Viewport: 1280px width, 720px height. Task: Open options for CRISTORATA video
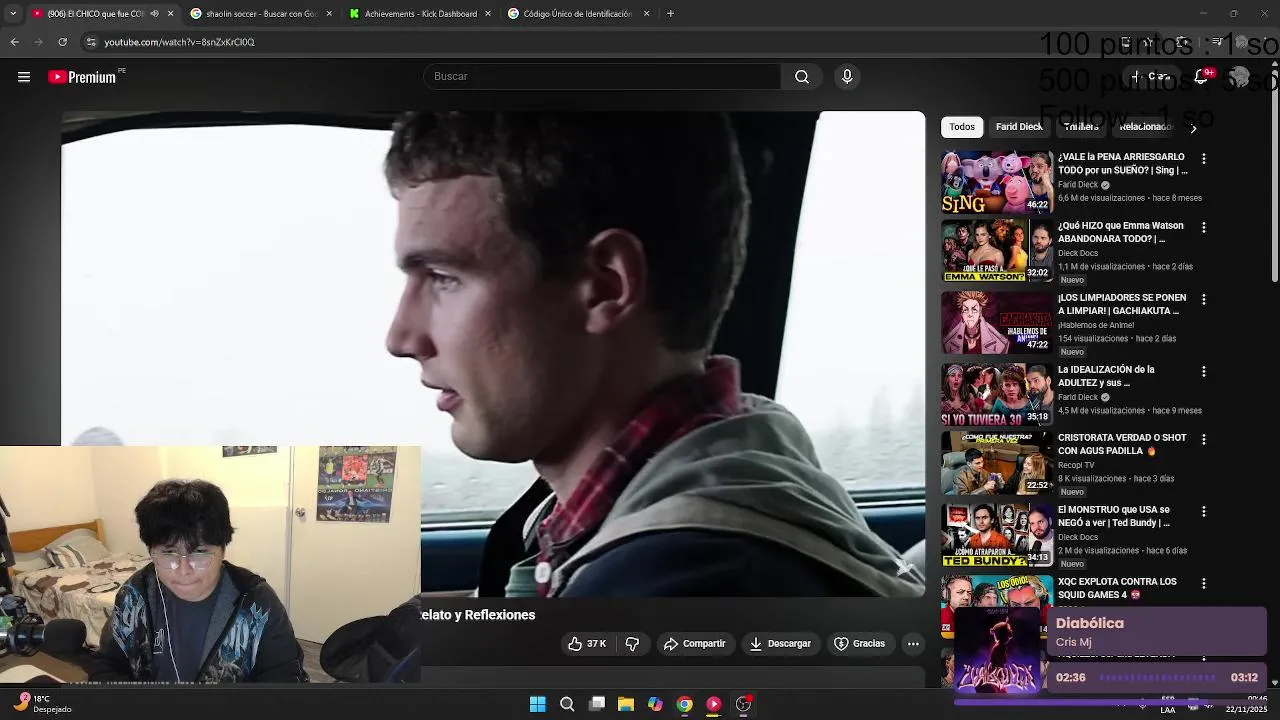[1204, 439]
